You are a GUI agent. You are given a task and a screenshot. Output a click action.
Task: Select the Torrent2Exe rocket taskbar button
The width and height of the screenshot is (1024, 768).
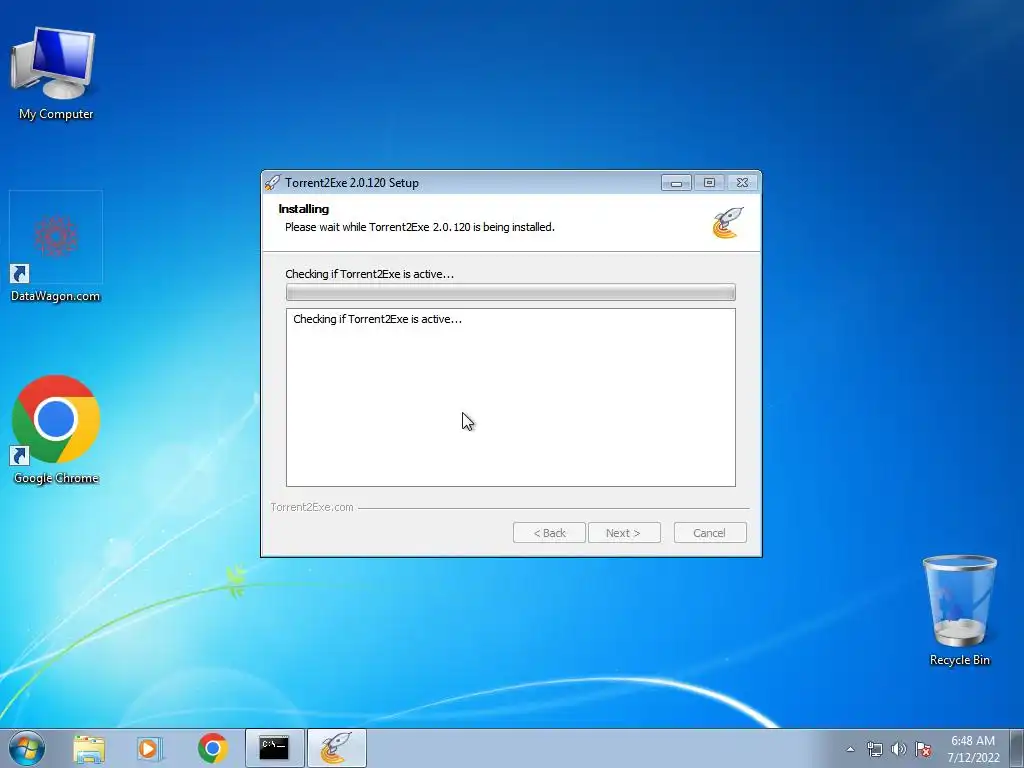click(336, 748)
